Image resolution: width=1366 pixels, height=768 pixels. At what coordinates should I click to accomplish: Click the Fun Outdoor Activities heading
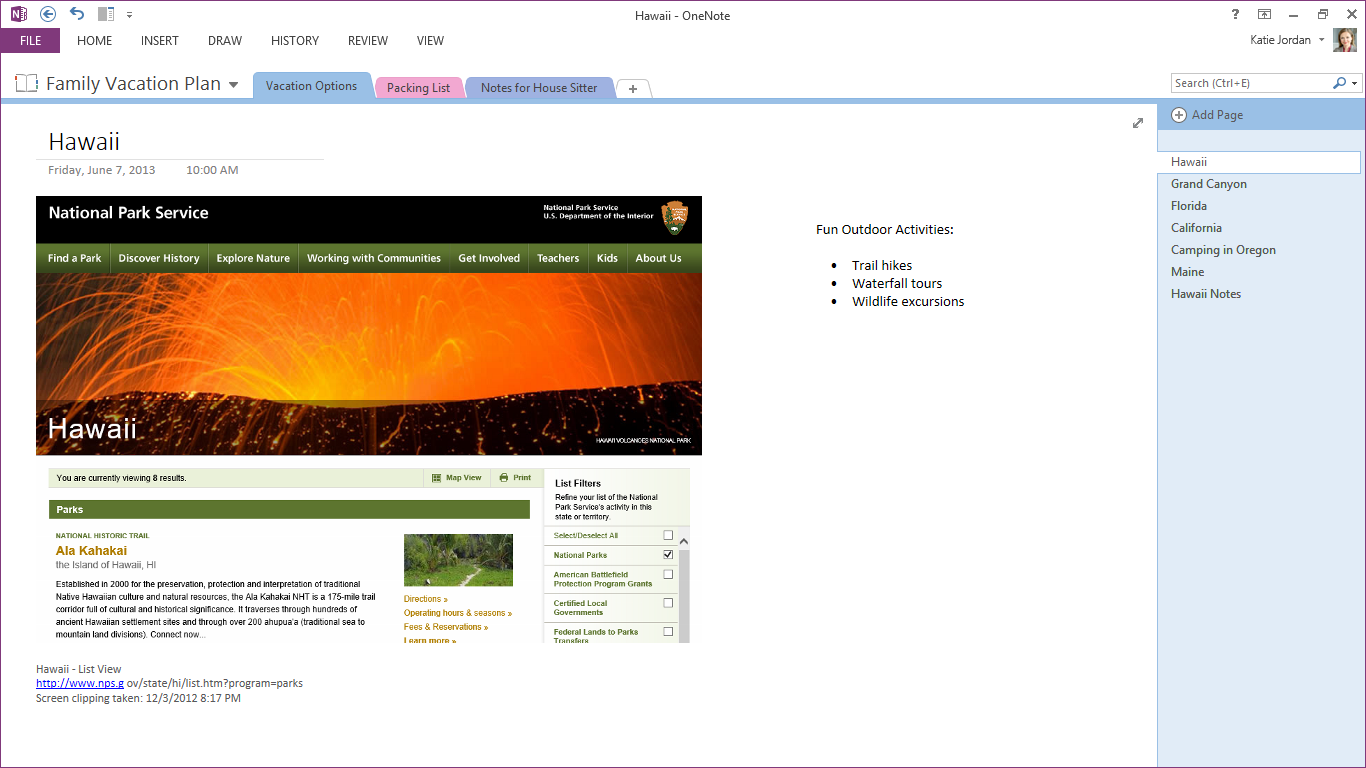pos(885,230)
